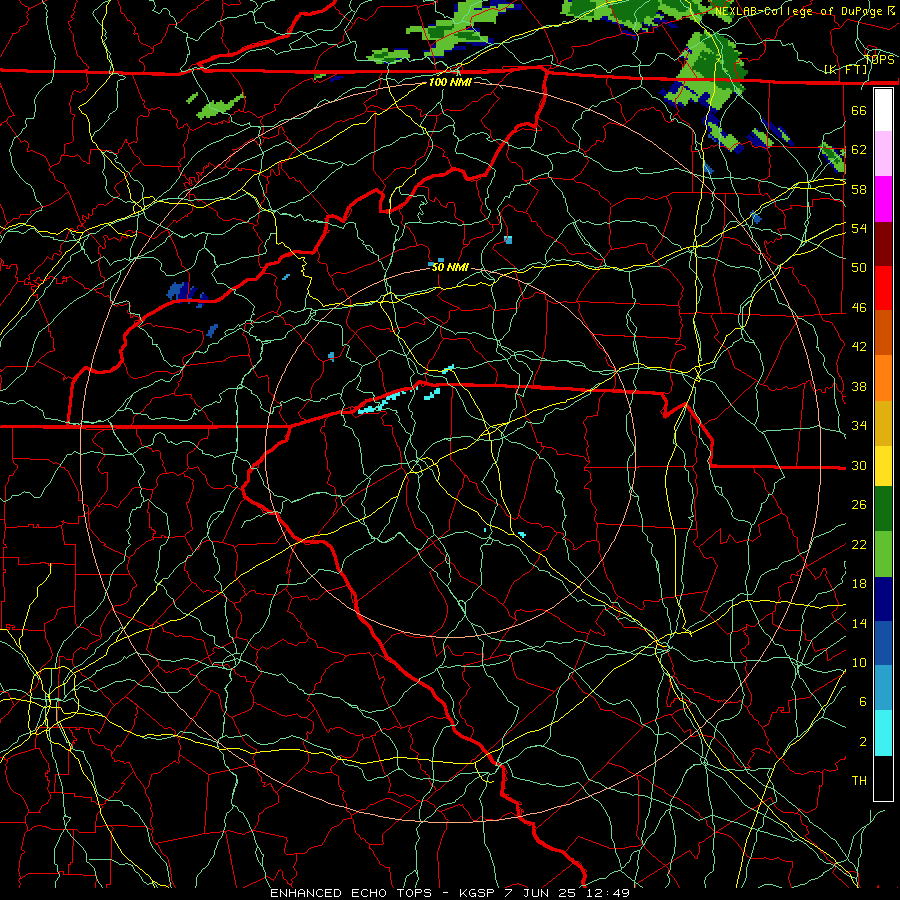Click the "ENHANCED ECHO TOPS" title text
The image size is (900, 900).
351,893
